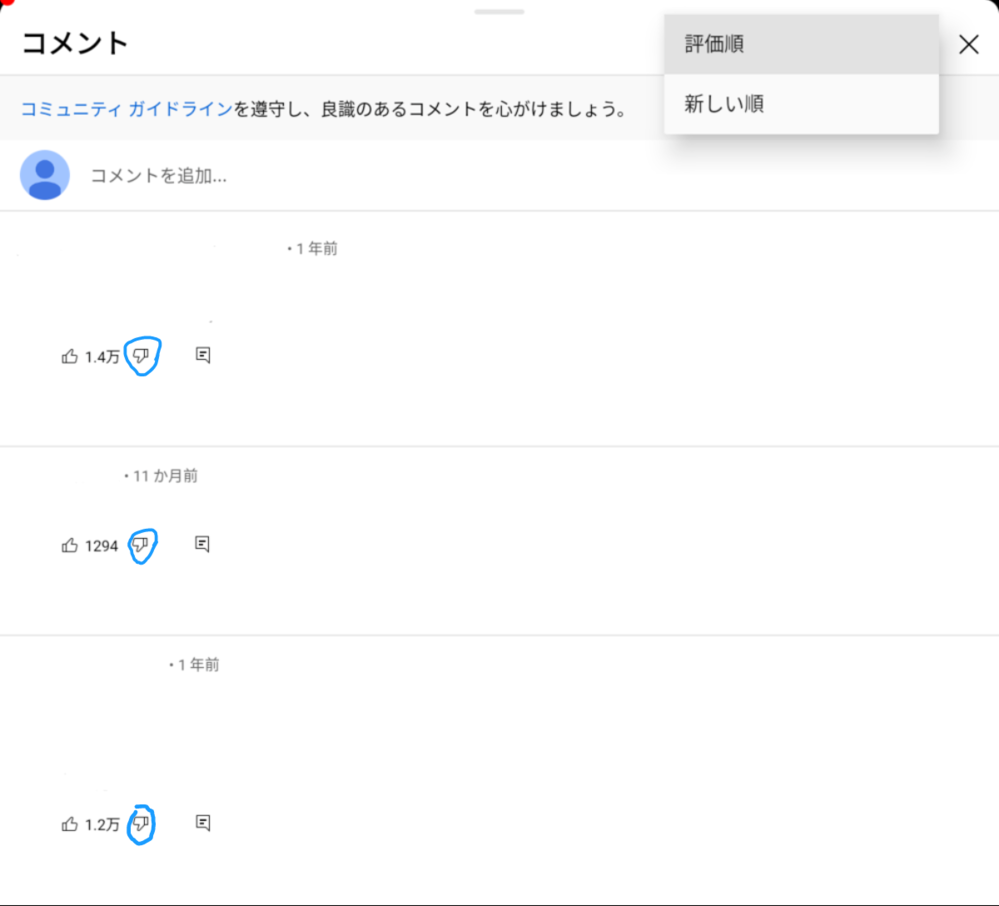Dislike the comment with 1294 likes
Viewport: 999px width, 906px height.
(x=141, y=545)
